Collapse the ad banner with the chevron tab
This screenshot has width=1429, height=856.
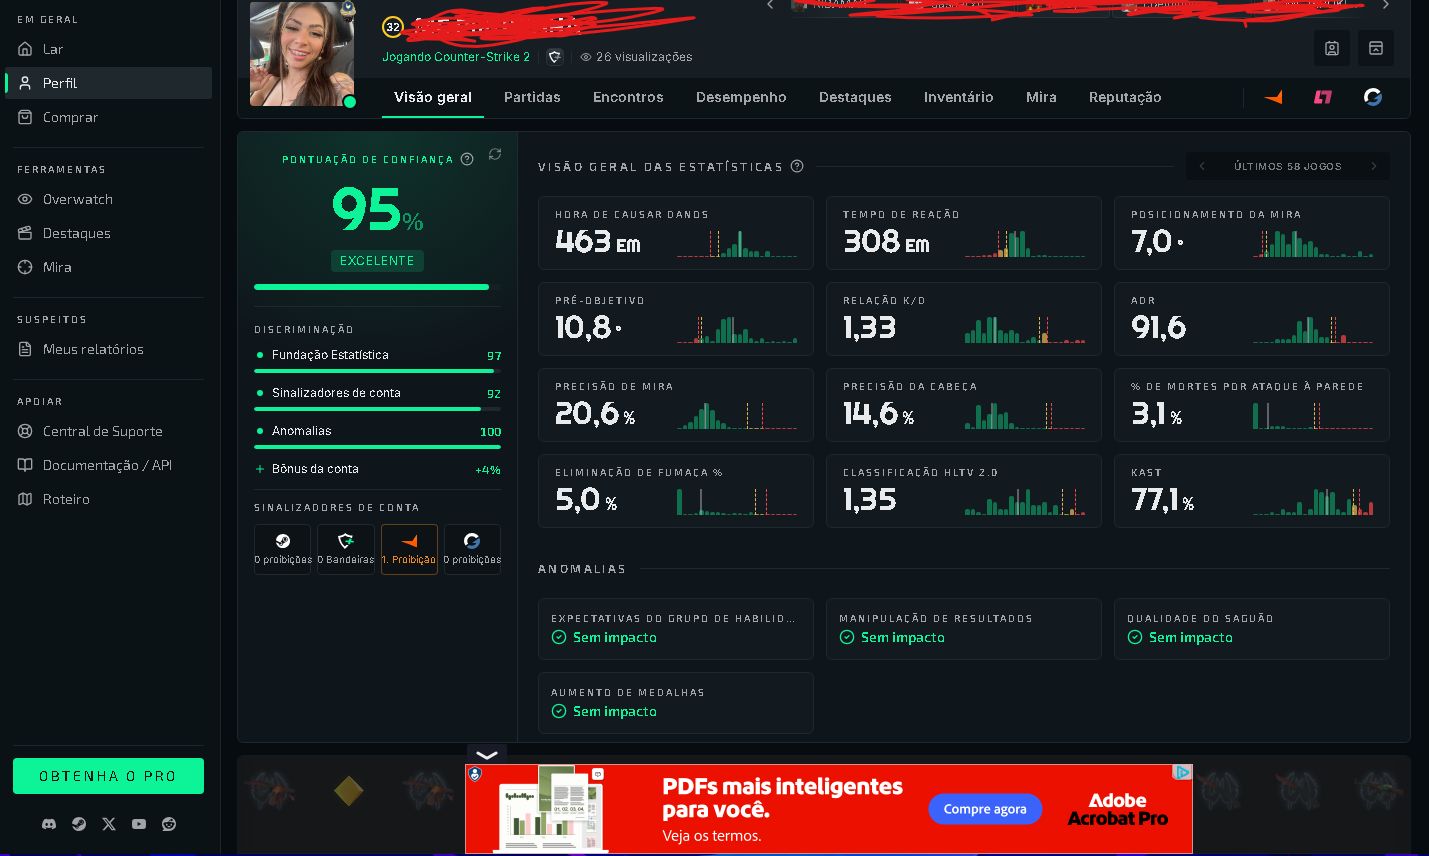click(x=487, y=755)
